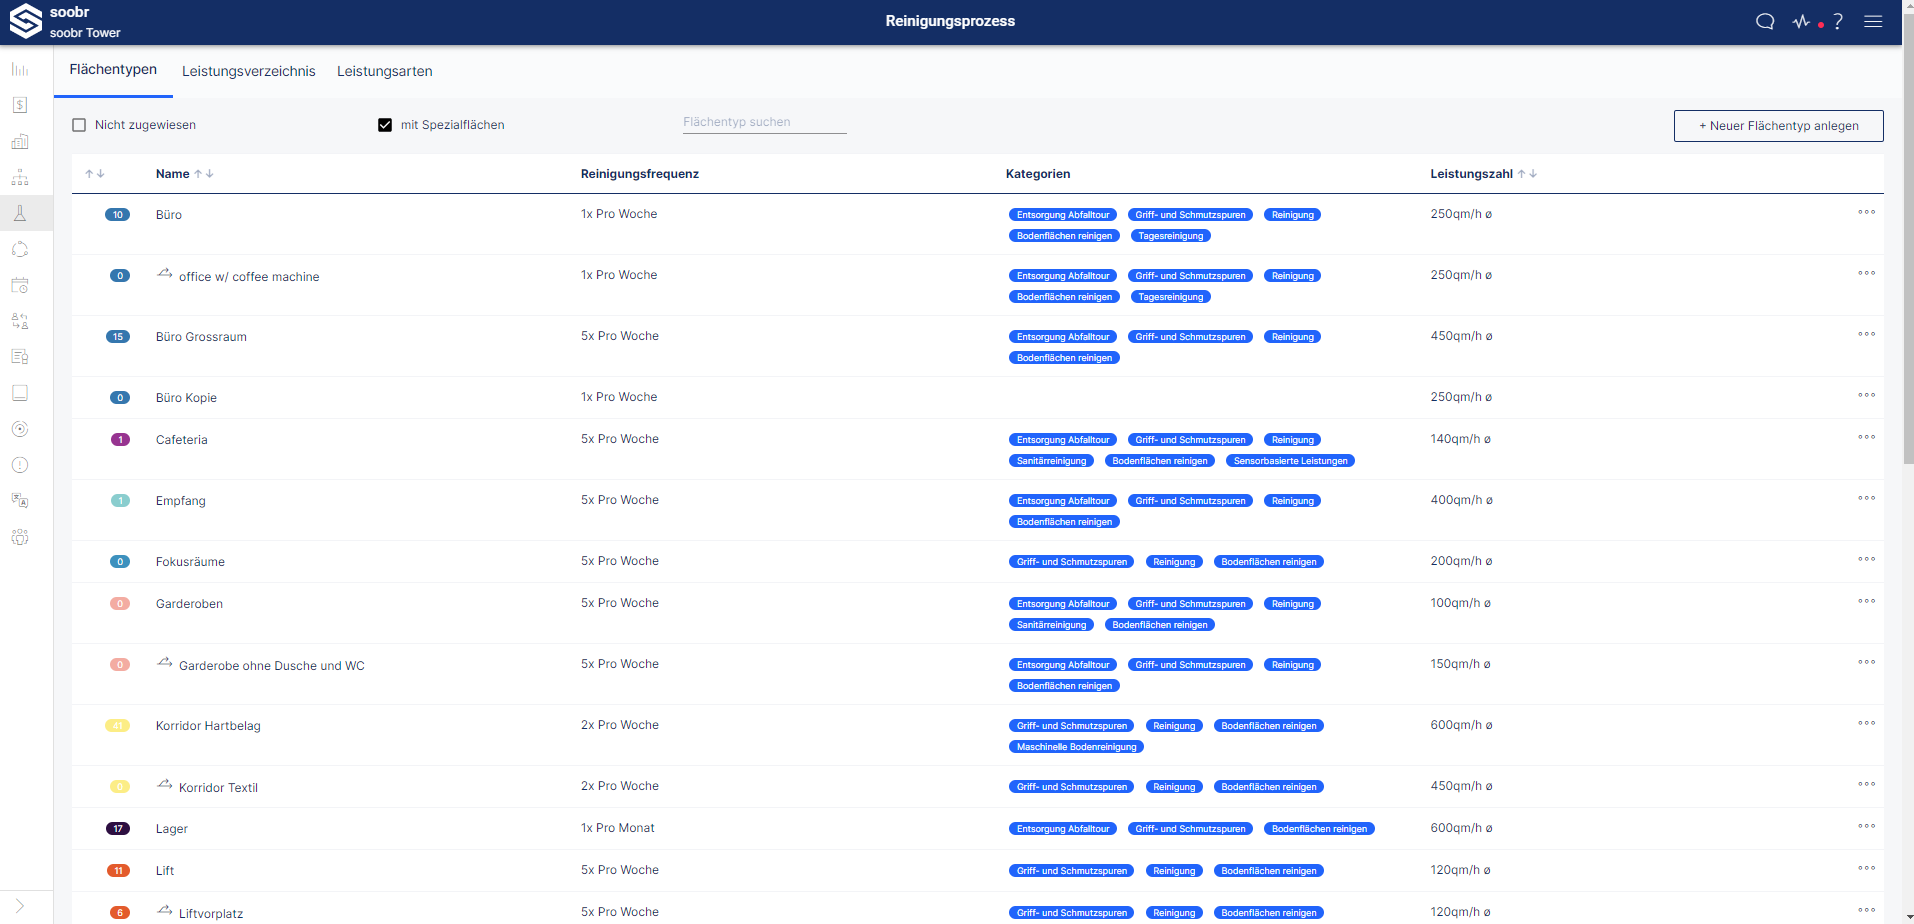Open the Cafeteria area type

point(182,440)
